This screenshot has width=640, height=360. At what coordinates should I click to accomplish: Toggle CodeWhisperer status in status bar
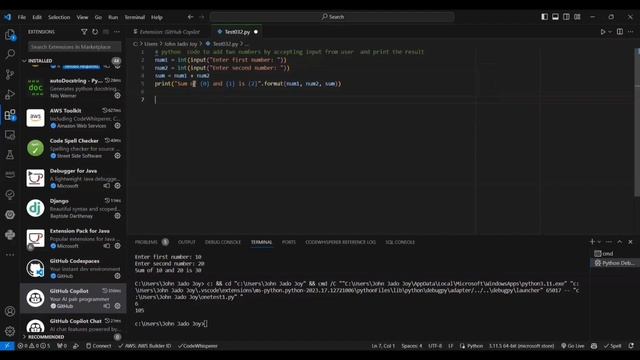pos(198,346)
